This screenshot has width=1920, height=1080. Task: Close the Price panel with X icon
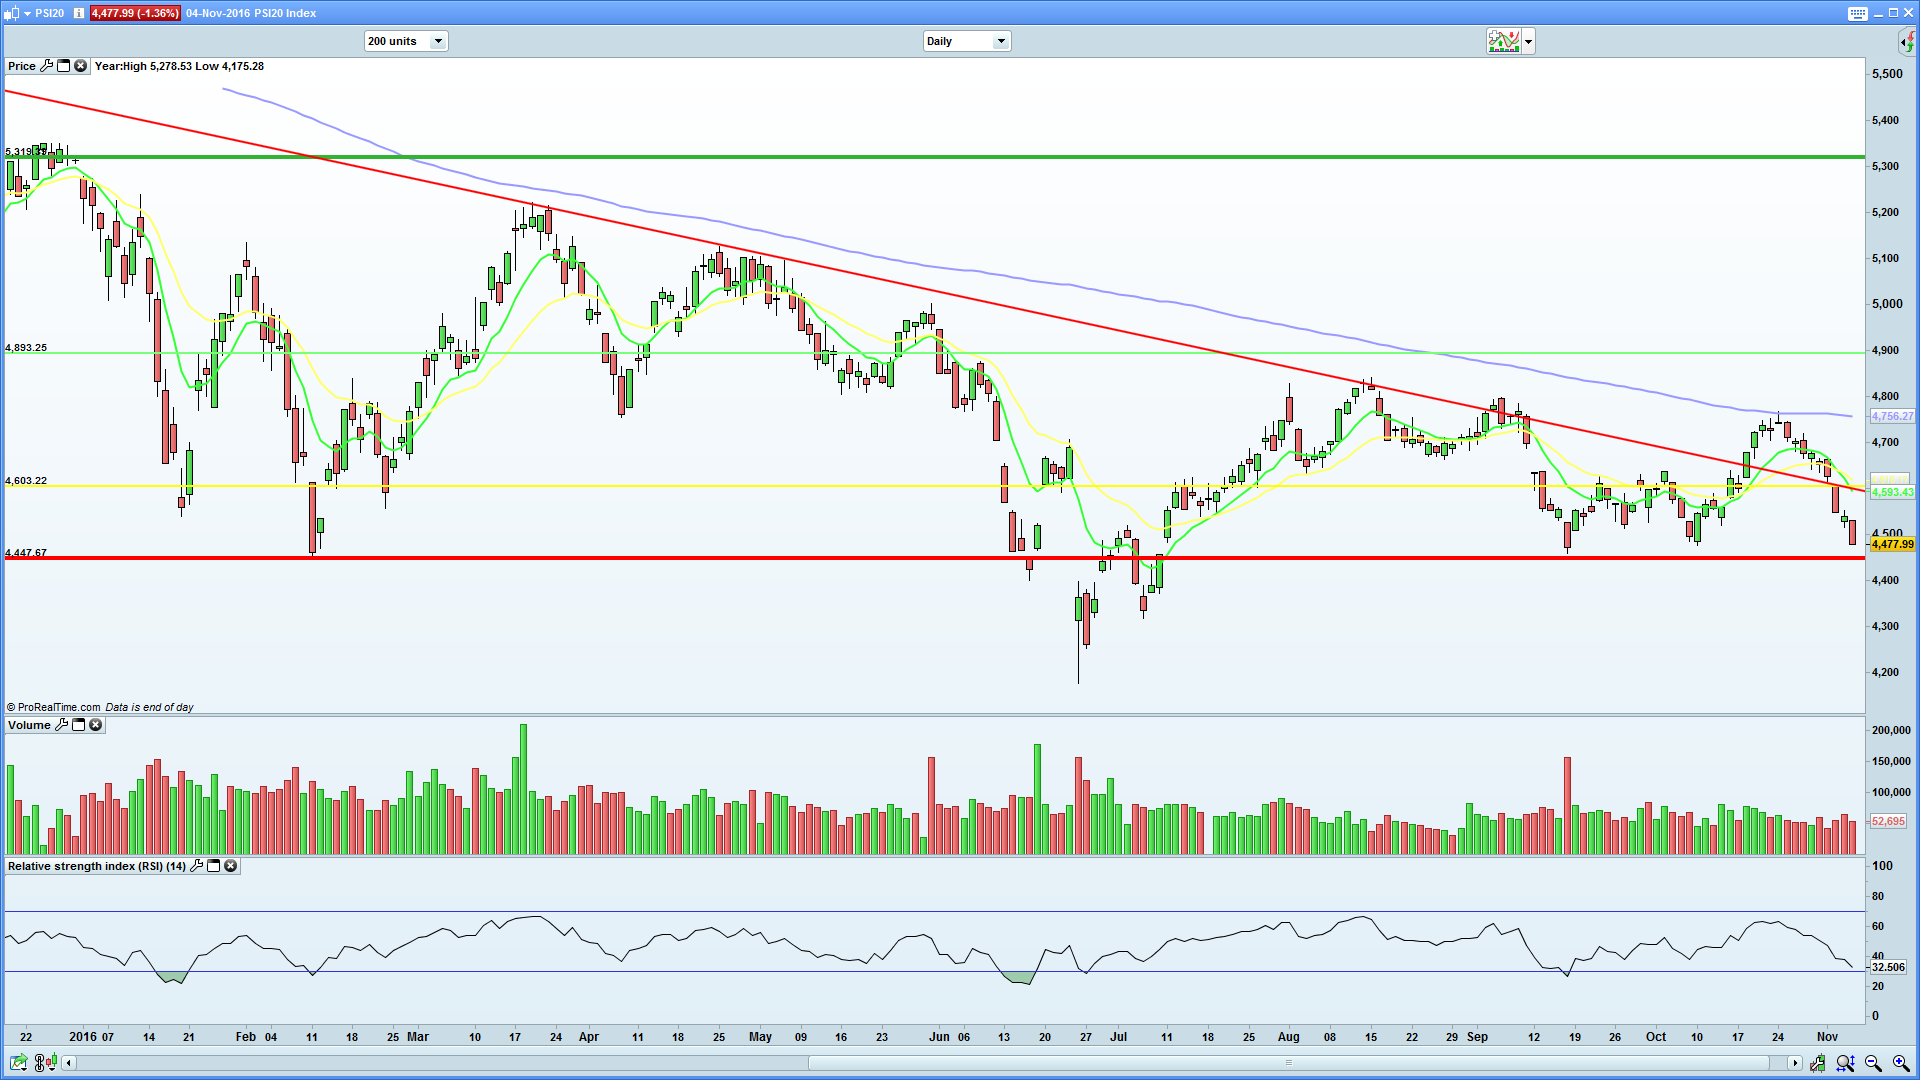click(x=80, y=66)
